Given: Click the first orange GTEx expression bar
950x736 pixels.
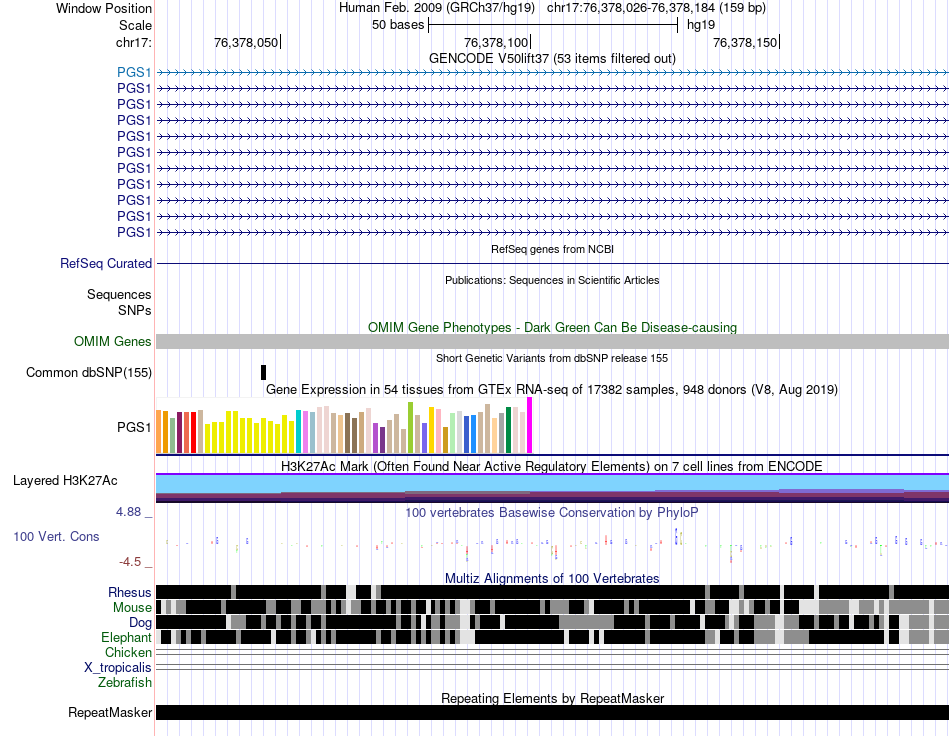Looking at the screenshot, I should coord(159,432).
